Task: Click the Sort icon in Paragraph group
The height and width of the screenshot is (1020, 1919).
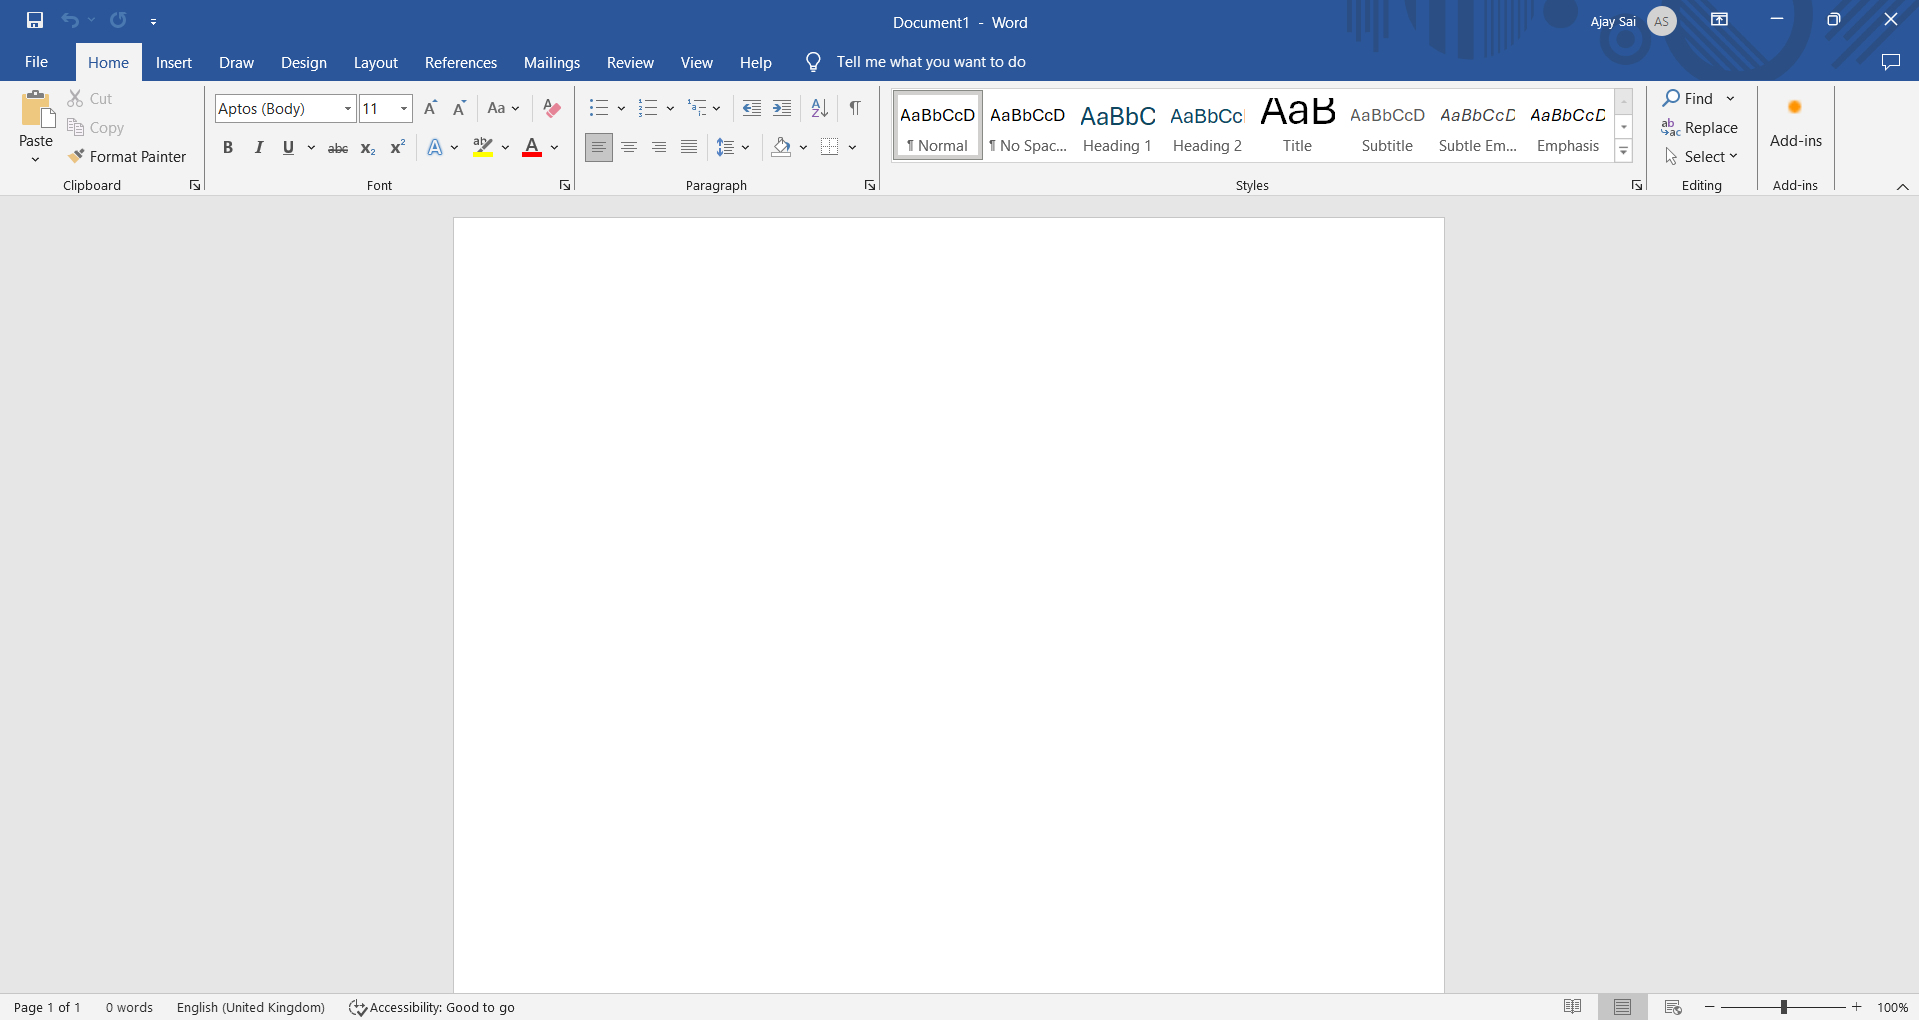Action: click(819, 108)
